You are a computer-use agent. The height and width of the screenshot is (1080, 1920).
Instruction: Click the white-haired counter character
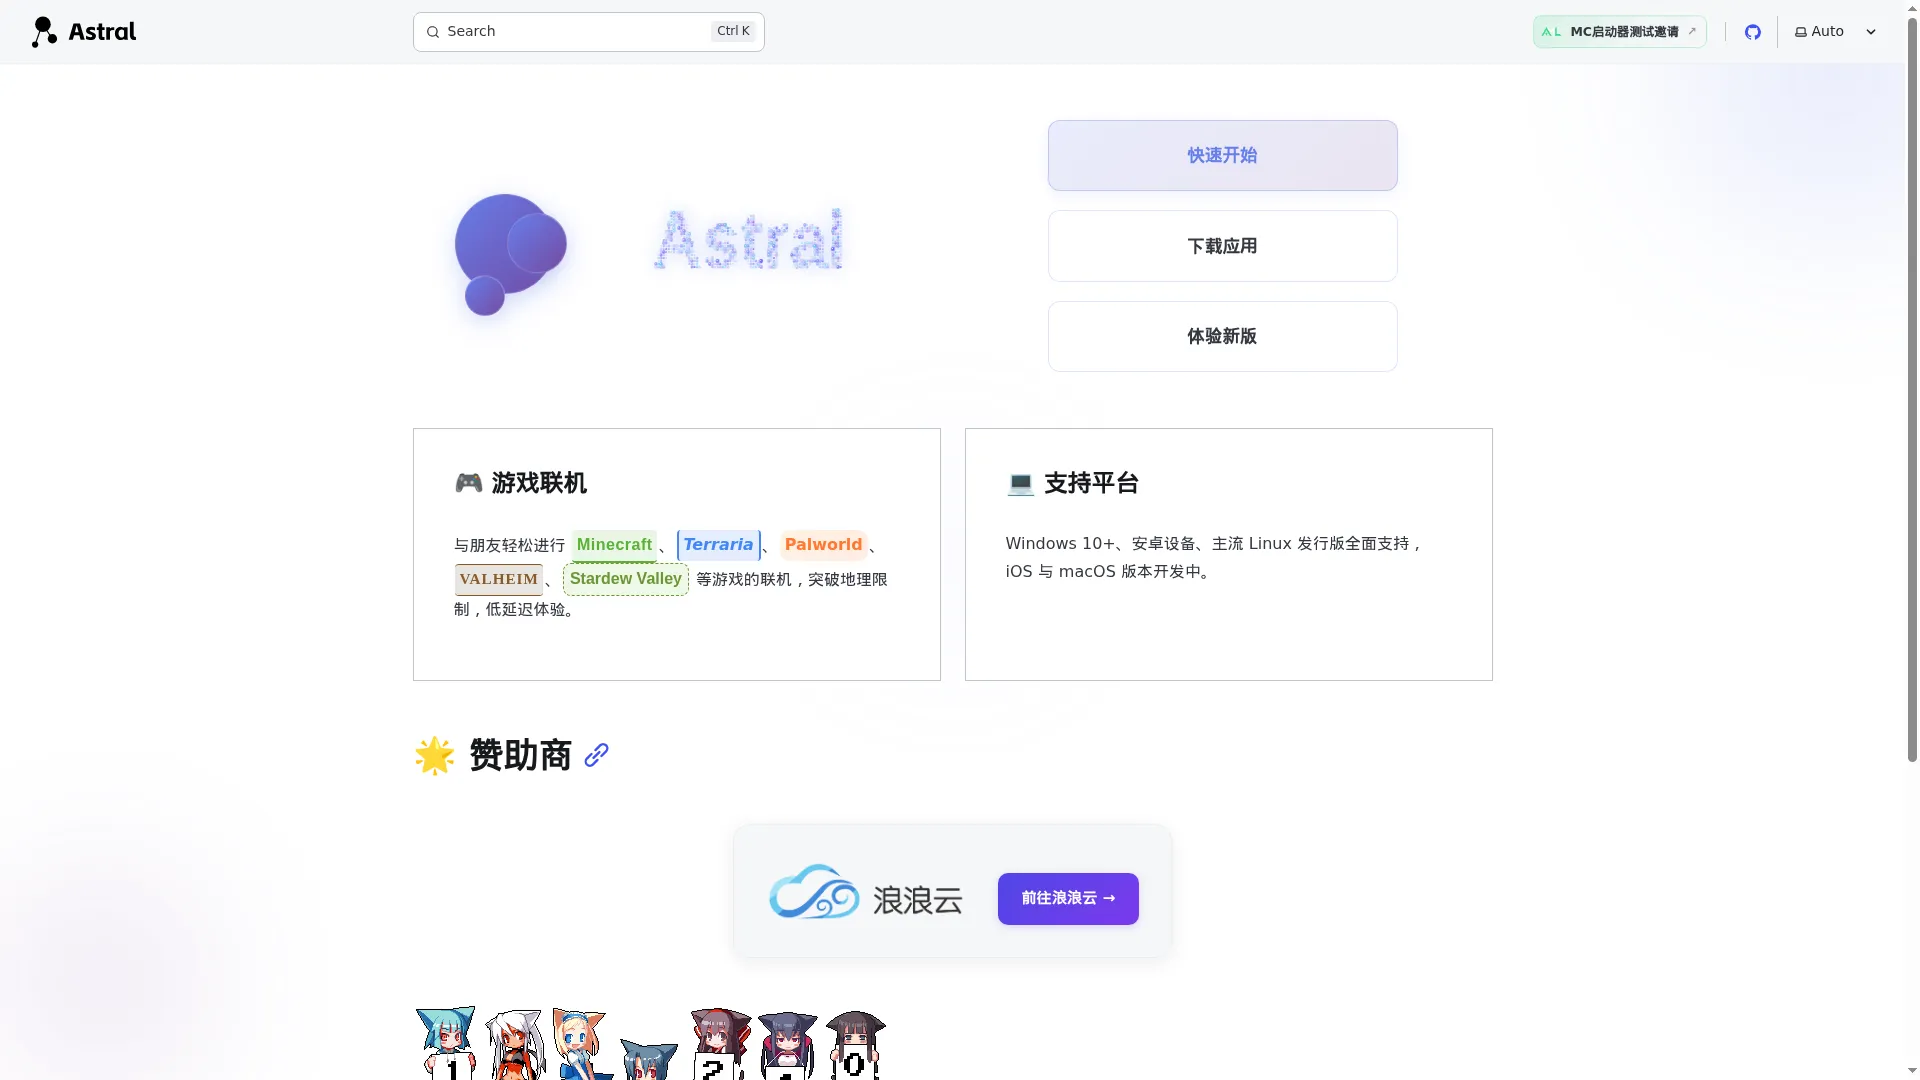click(x=515, y=1044)
